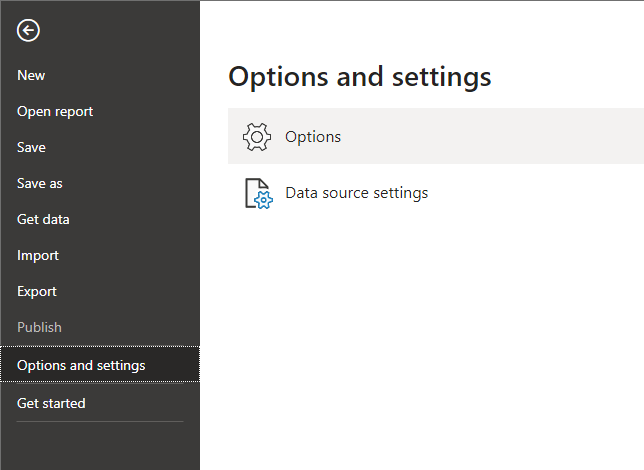
Task: Open the Get data menu entry
Action: [43, 219]
